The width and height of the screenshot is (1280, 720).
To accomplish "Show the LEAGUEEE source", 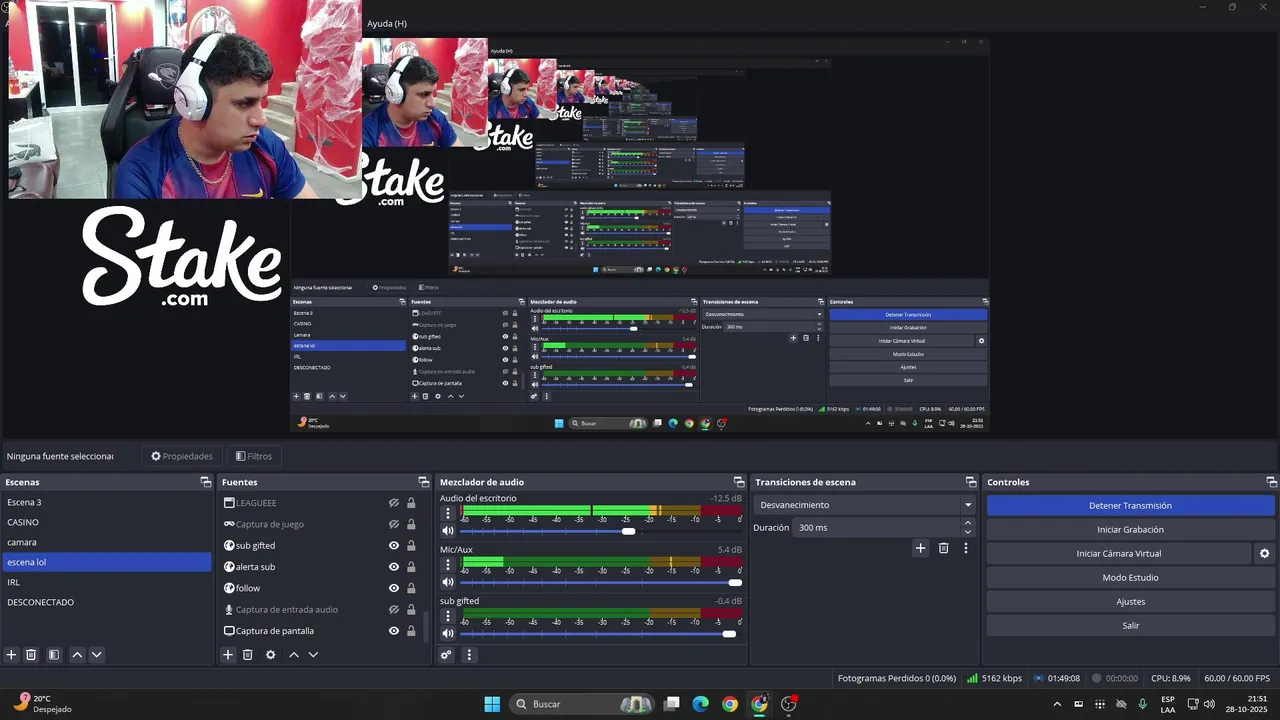I will [394, 503].
